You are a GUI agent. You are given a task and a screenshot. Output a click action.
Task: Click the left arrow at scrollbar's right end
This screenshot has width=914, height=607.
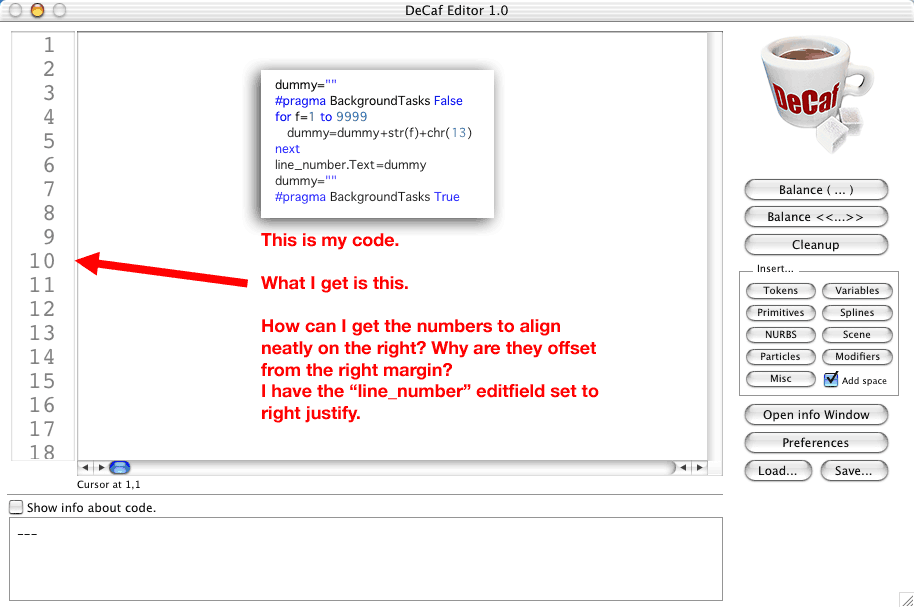(x=684, y=467)
